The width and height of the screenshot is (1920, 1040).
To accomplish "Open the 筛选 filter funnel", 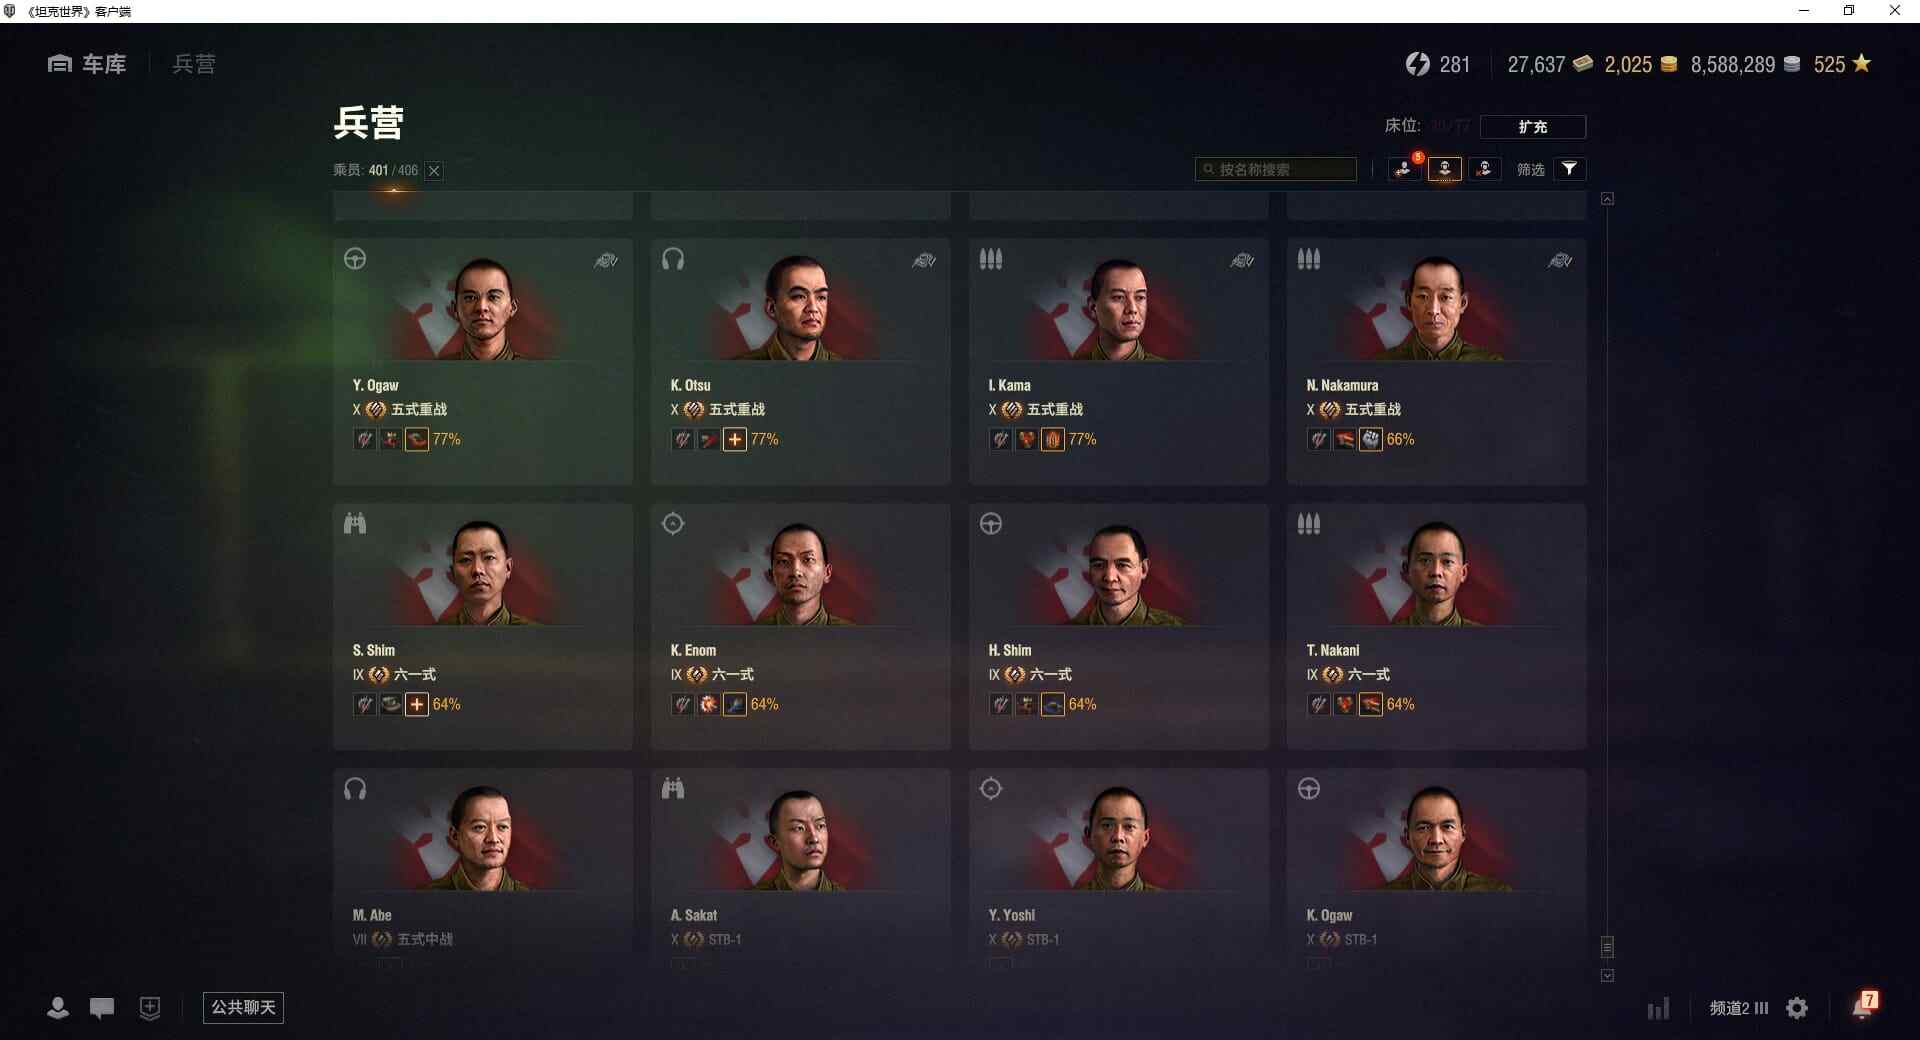I will tap(1570, 169).
